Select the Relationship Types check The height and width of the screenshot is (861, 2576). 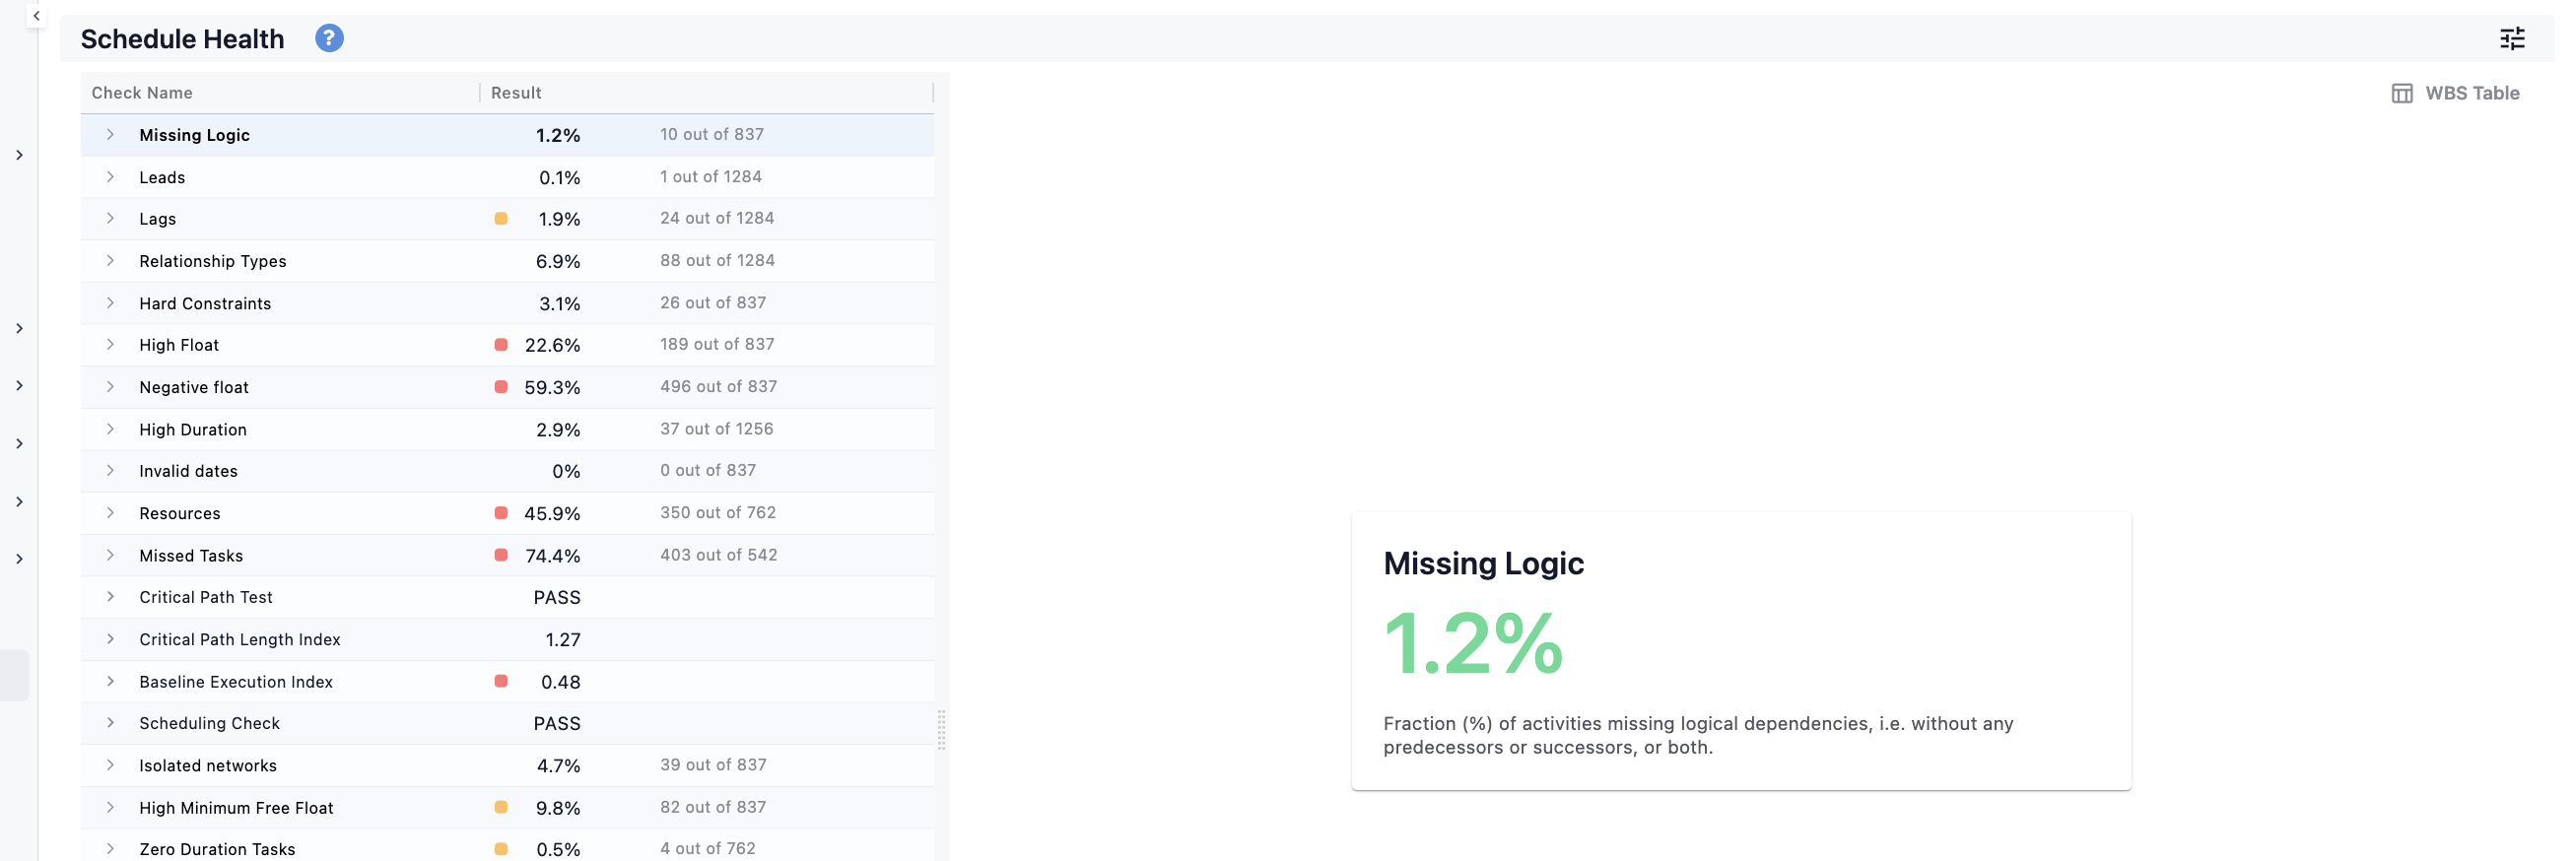pos(507,261)
